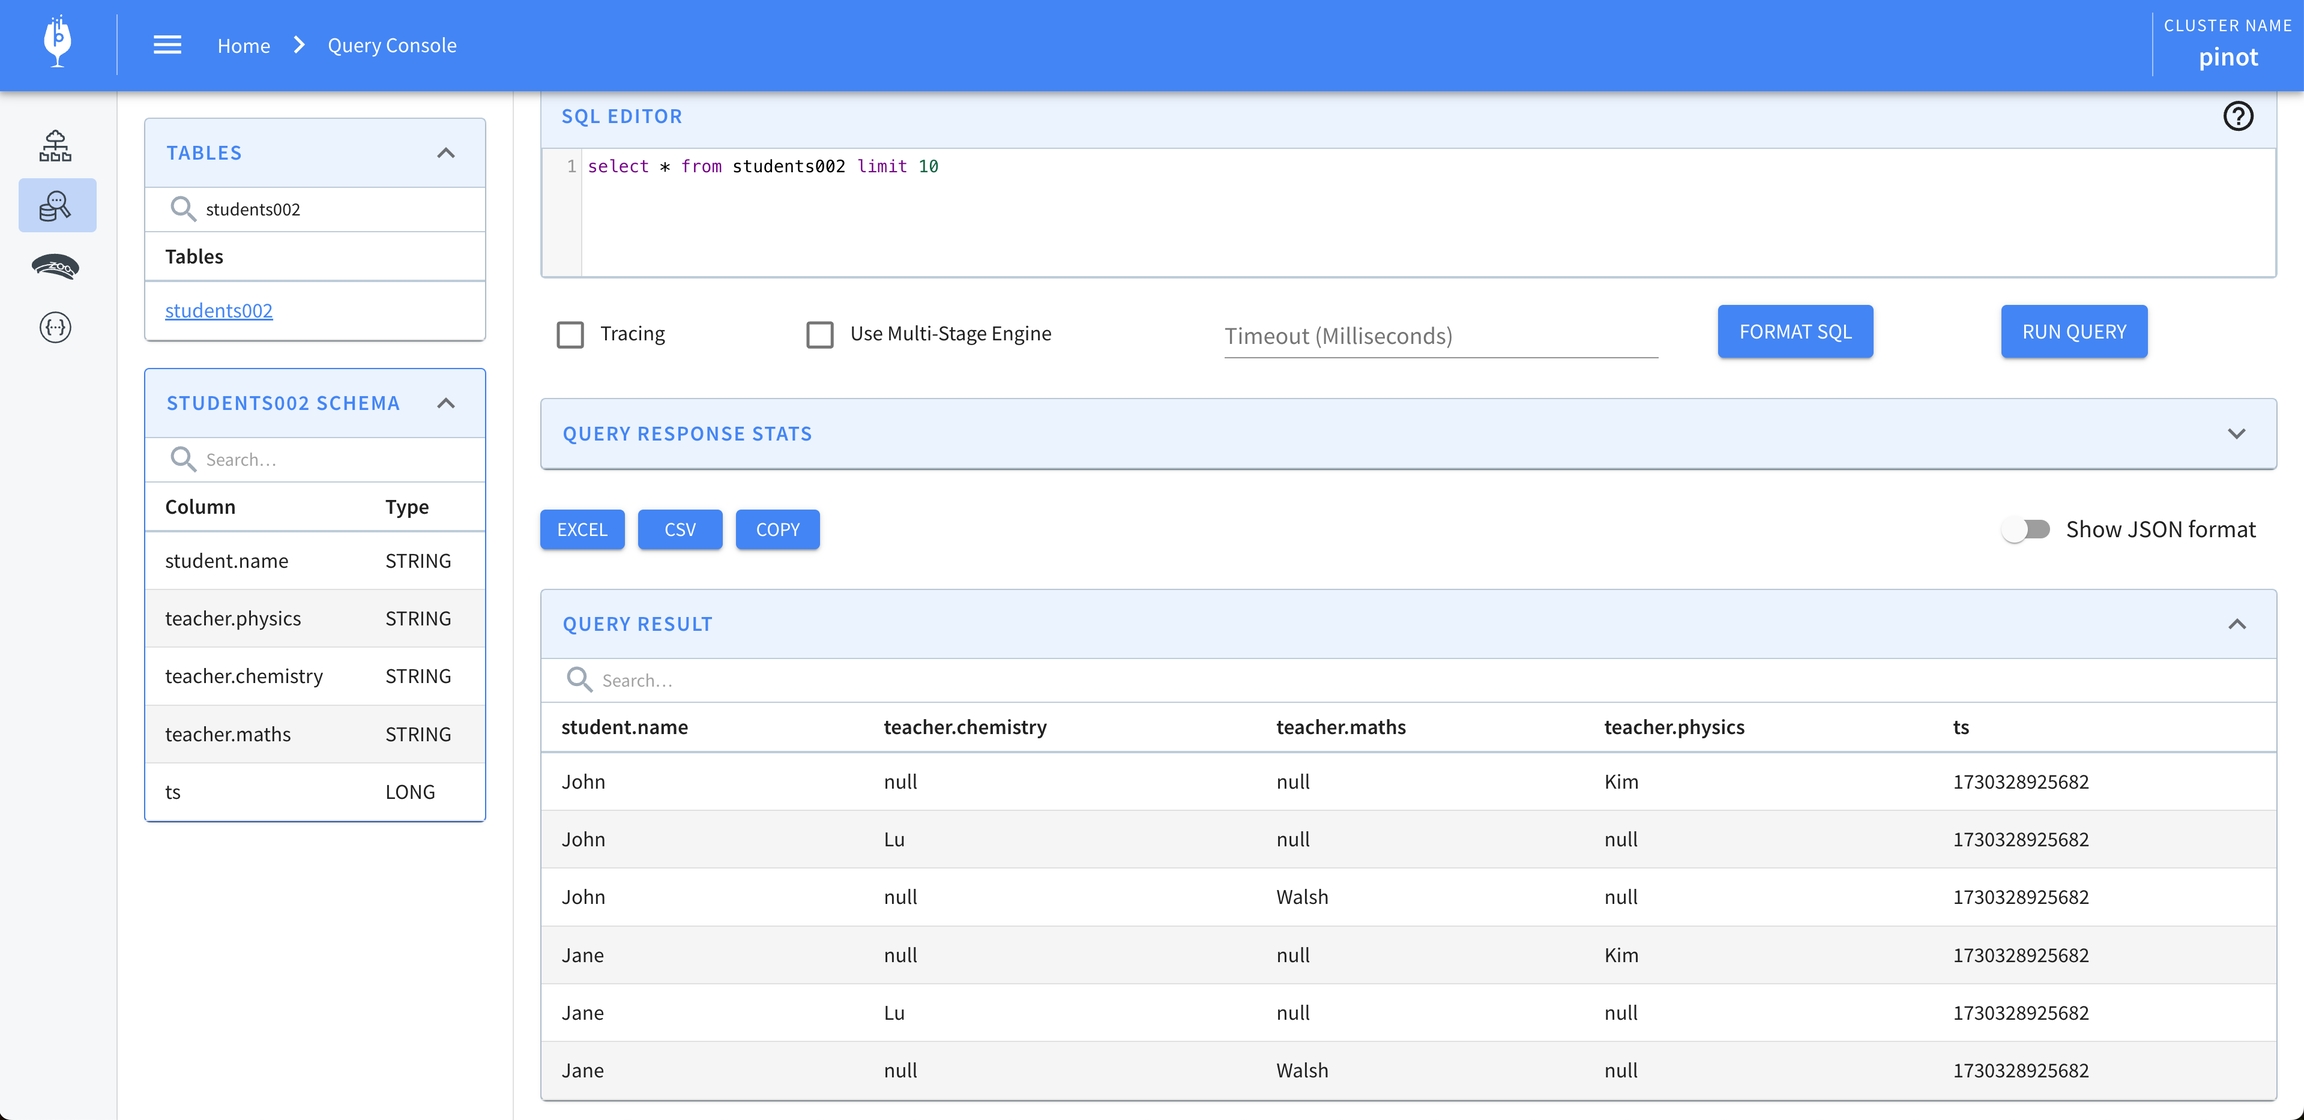Screen dimensions: 2304x1120
Task: Enable the Tracing checkbox
Action: tap(570, 334)
